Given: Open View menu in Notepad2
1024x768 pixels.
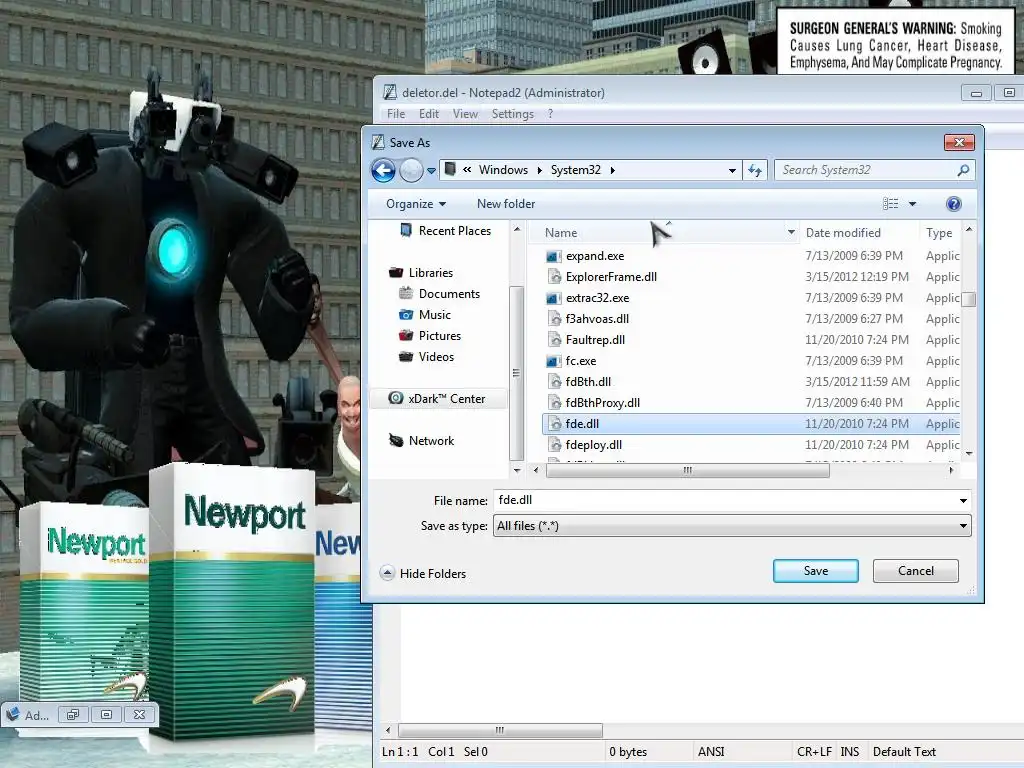Looking at the screenshot, I should pos(465,114).
